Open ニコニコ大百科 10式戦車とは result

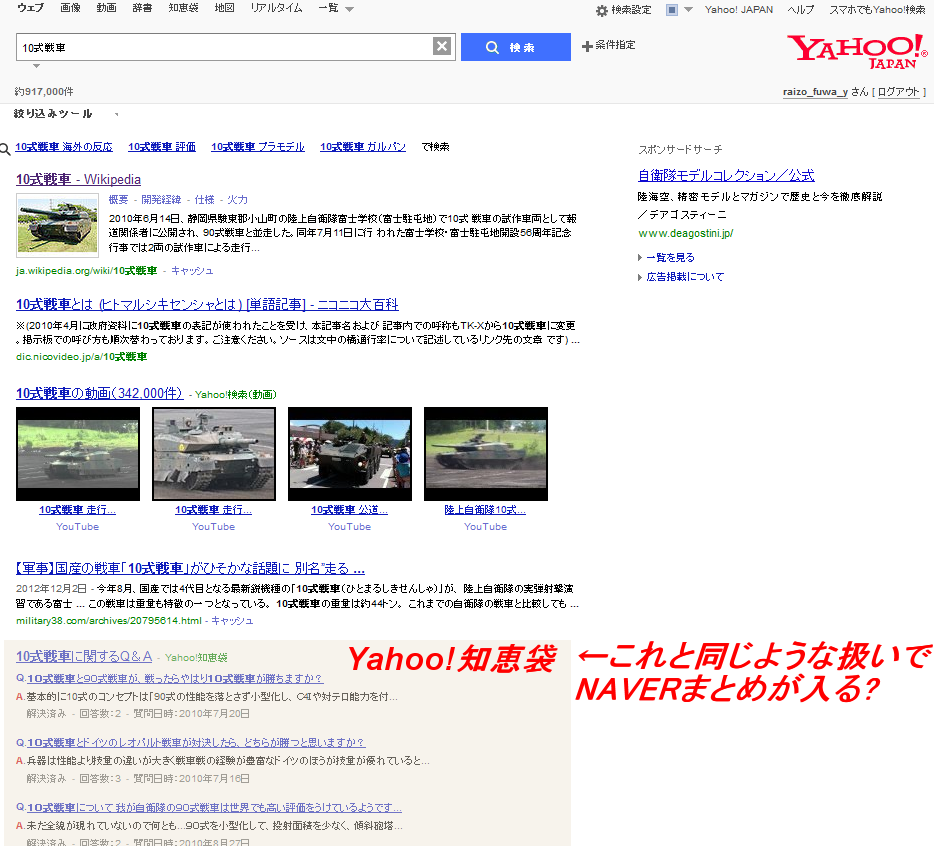coord(207,304)
